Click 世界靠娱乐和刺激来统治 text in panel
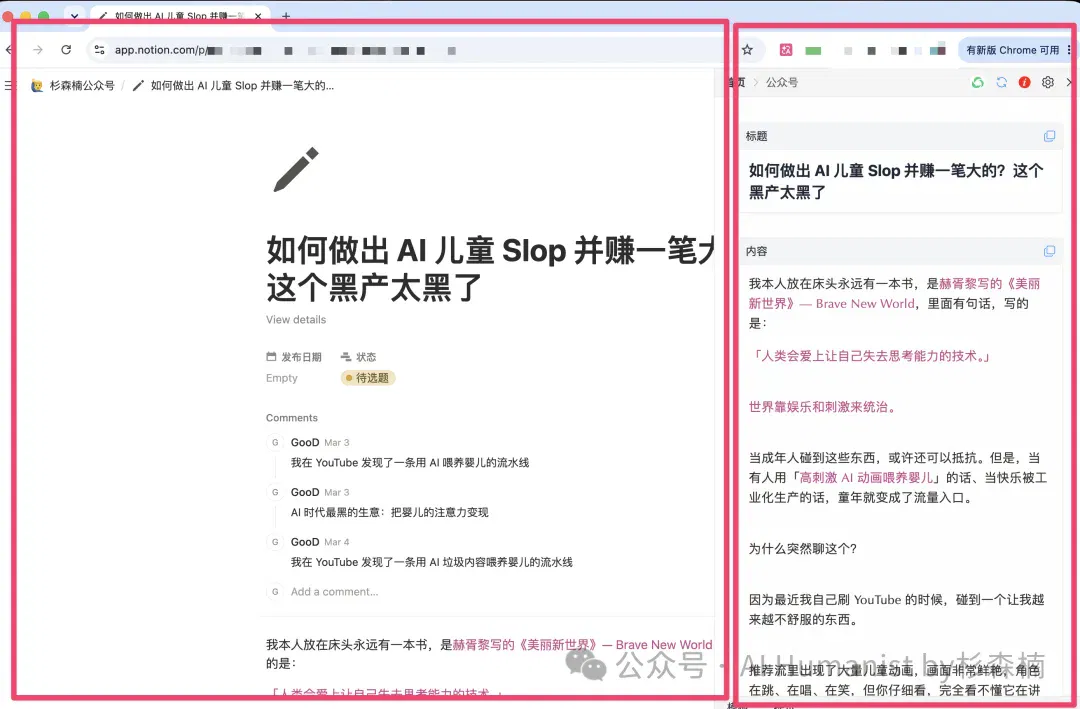This screenshot has height=709, width=1080. [824, 407]
